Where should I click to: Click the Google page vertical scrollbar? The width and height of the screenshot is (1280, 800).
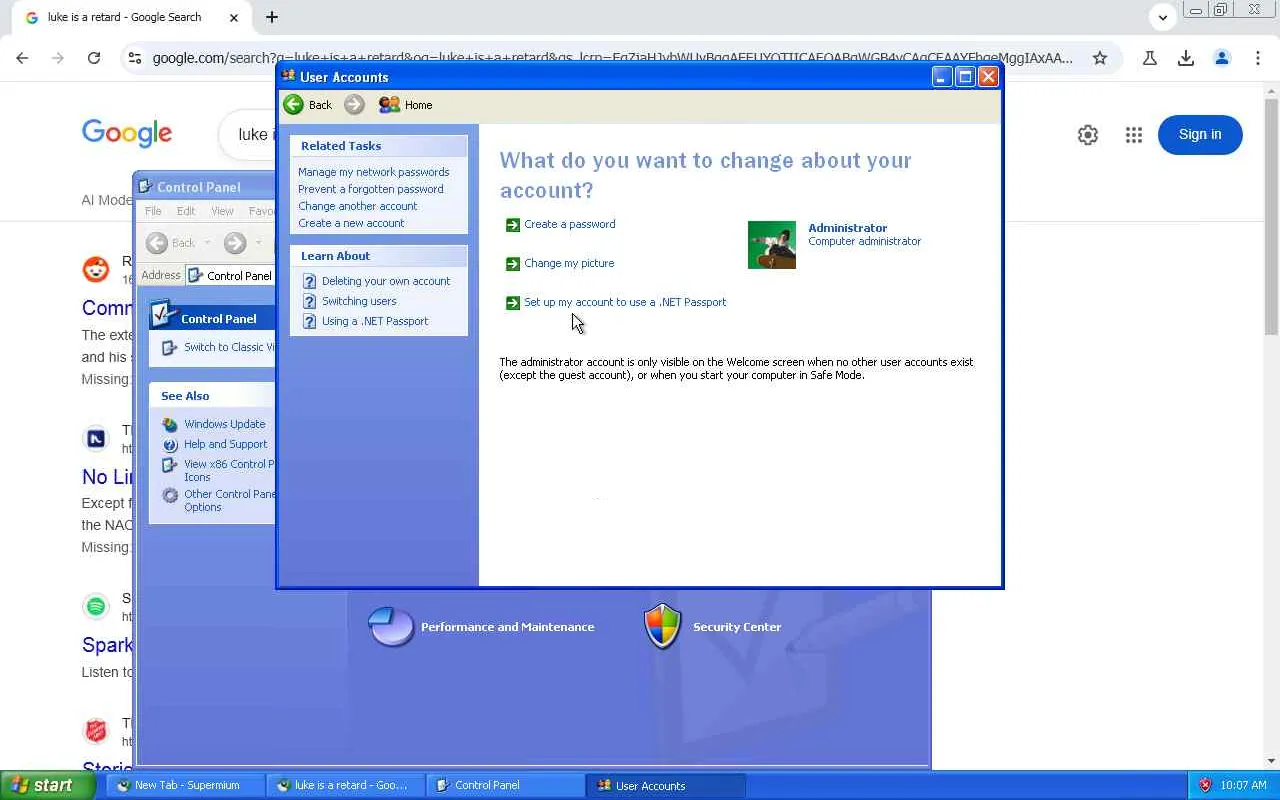(1271, 216)
